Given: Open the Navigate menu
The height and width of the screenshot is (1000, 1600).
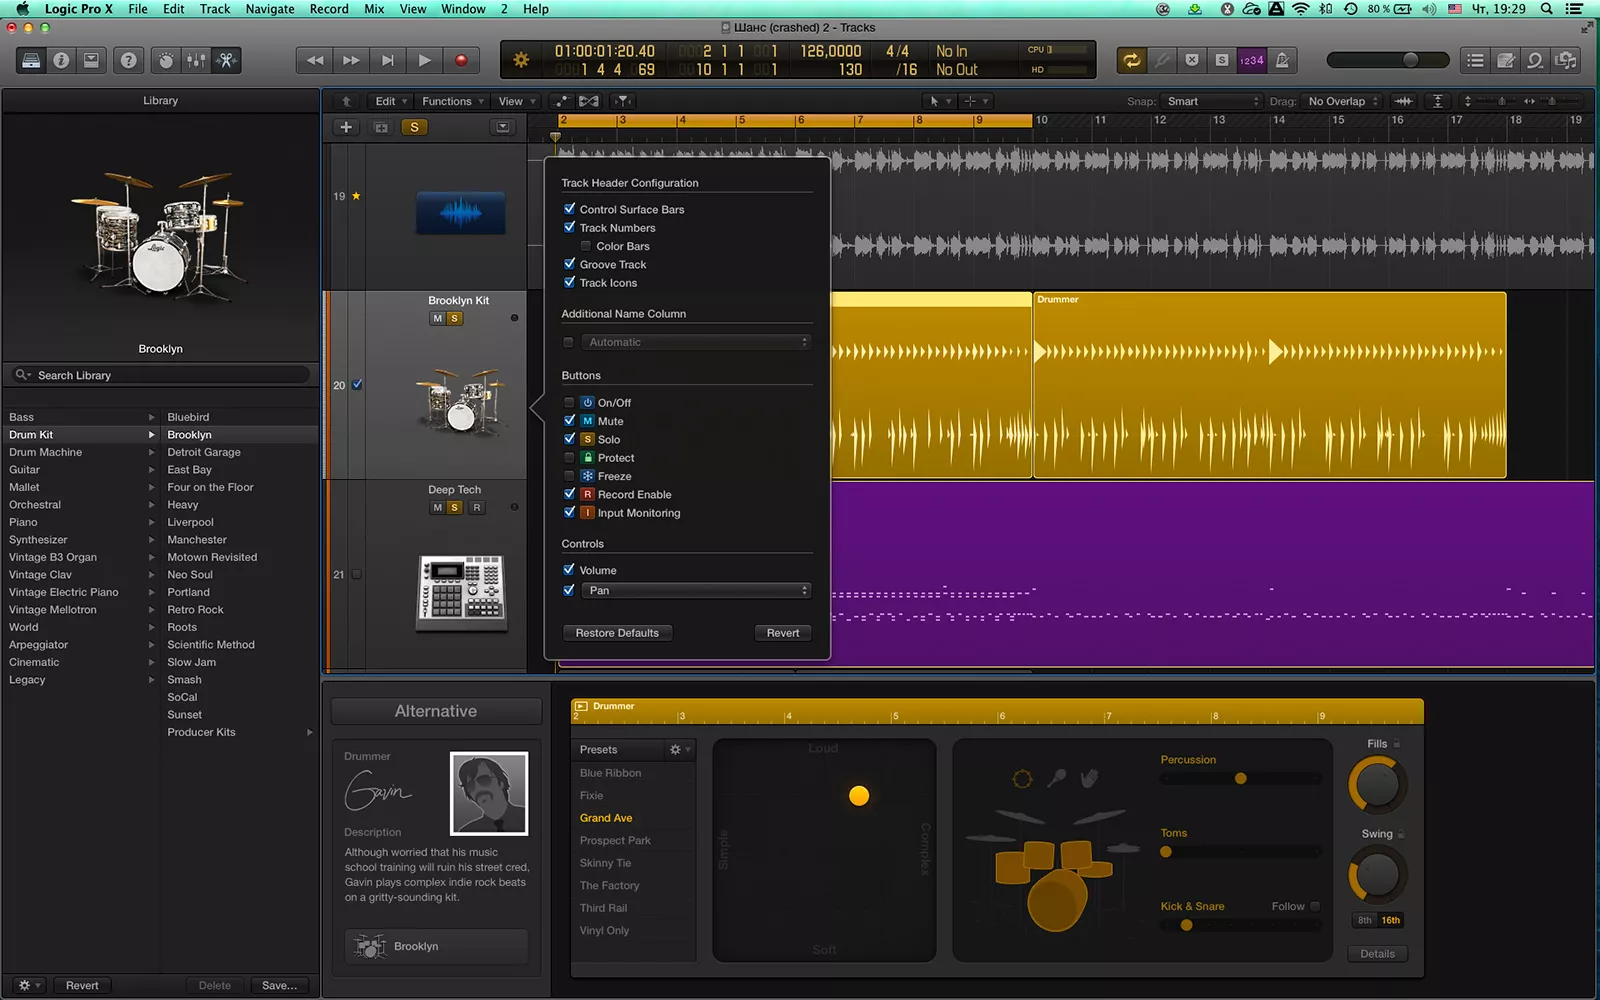Looking at the screenshot, I should (270, 9).
